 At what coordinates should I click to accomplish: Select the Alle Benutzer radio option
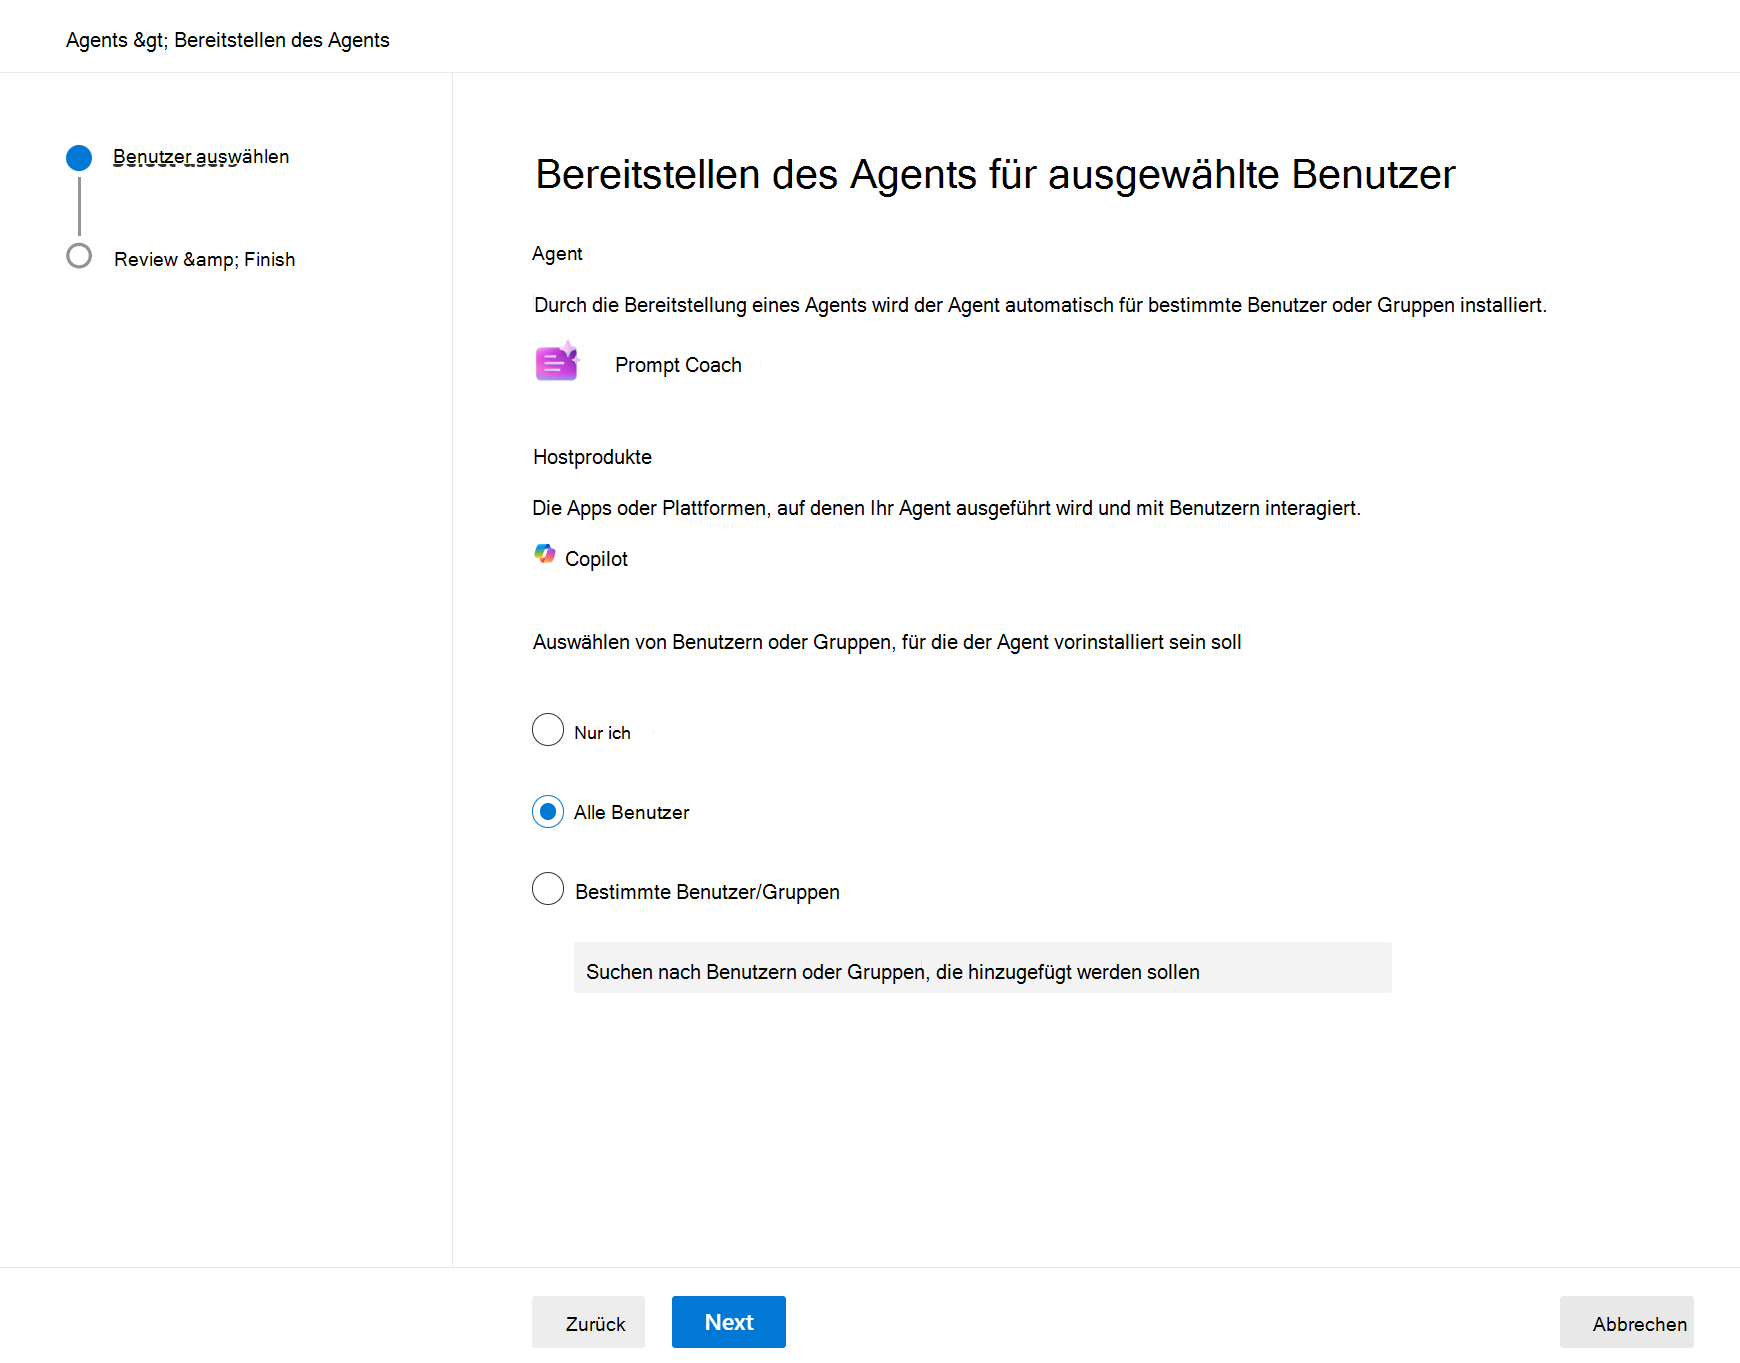(x=548, y=812)
